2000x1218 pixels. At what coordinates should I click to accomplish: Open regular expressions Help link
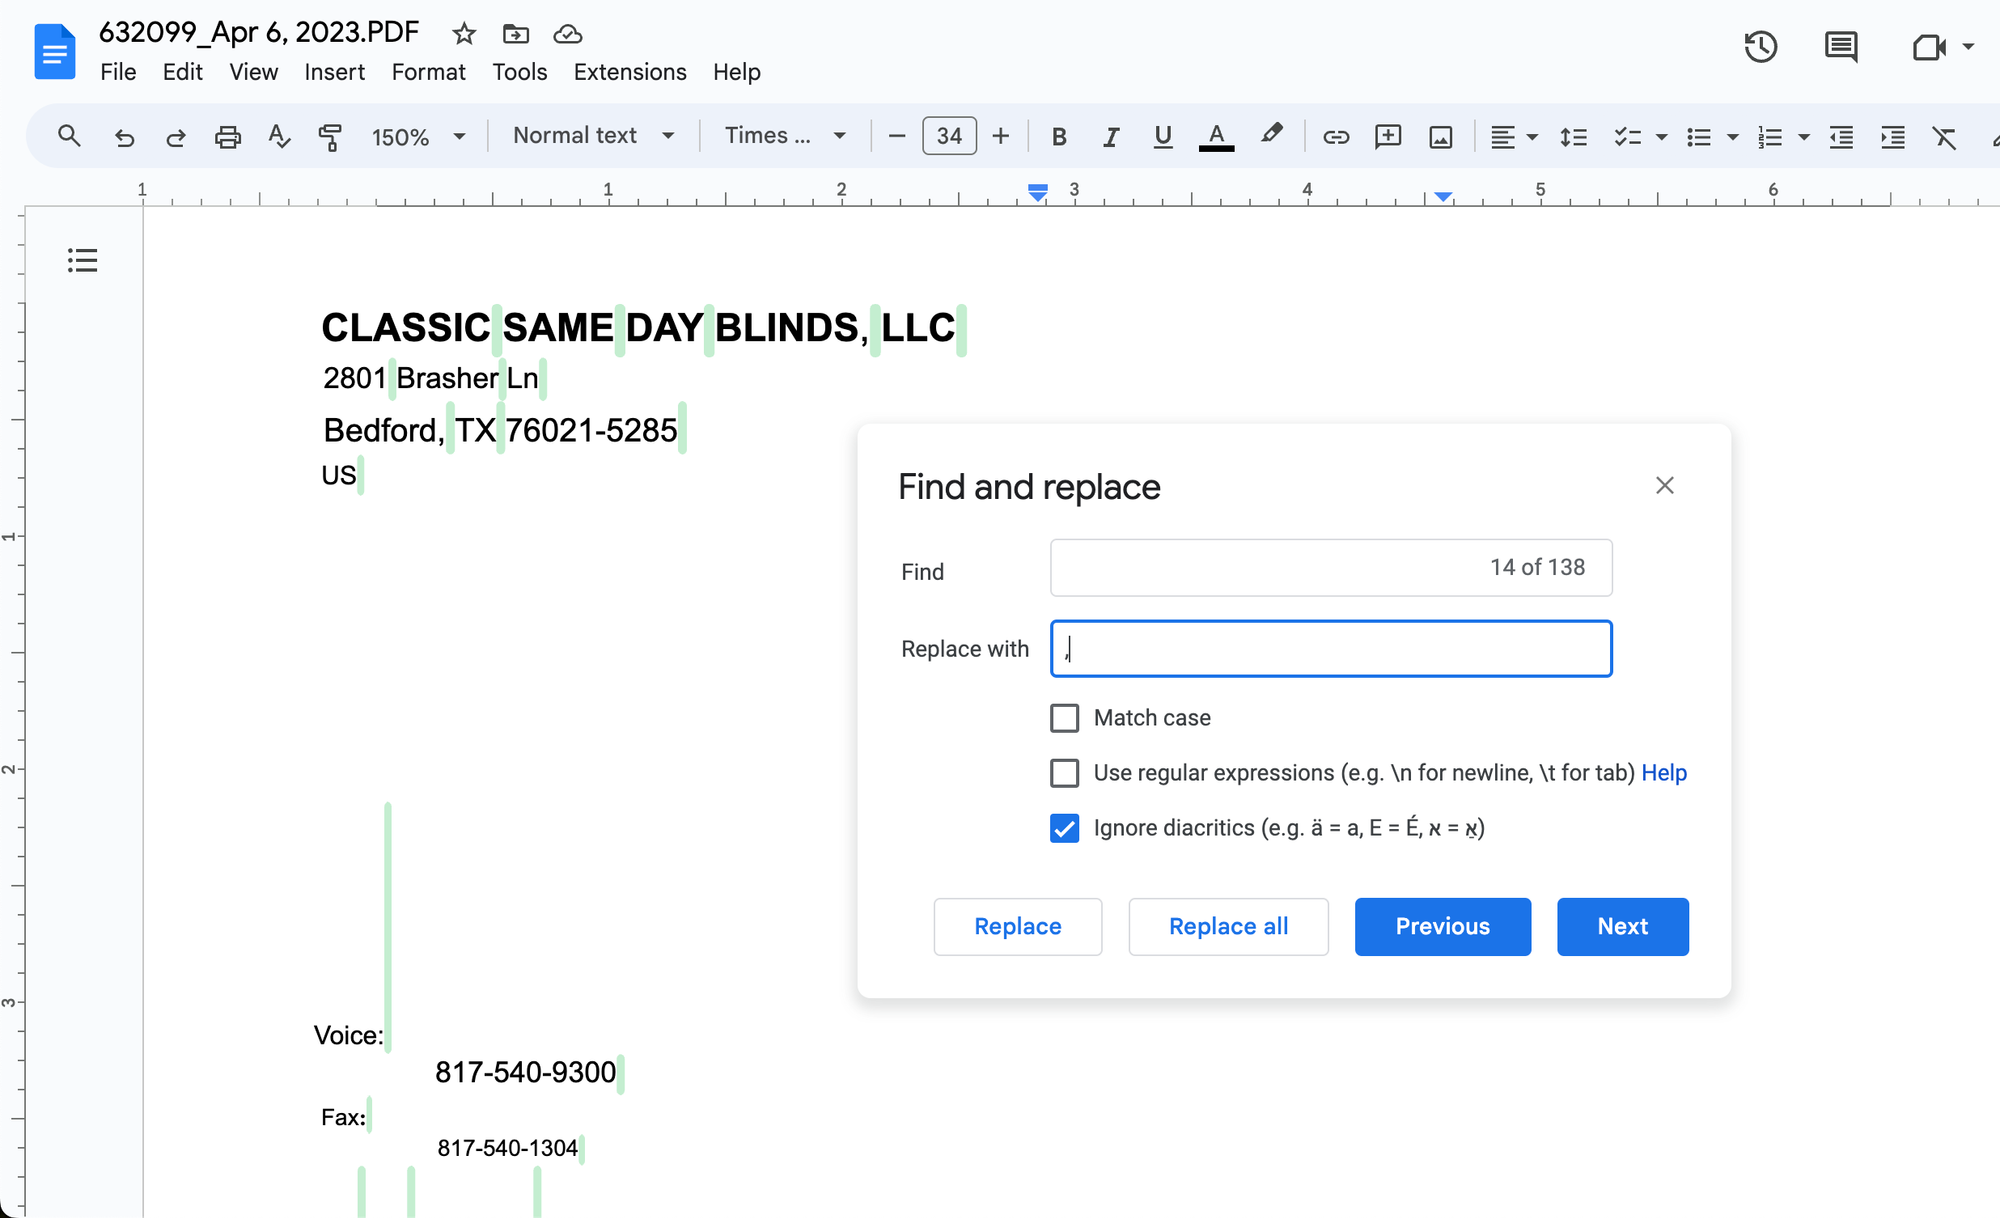1664,773
